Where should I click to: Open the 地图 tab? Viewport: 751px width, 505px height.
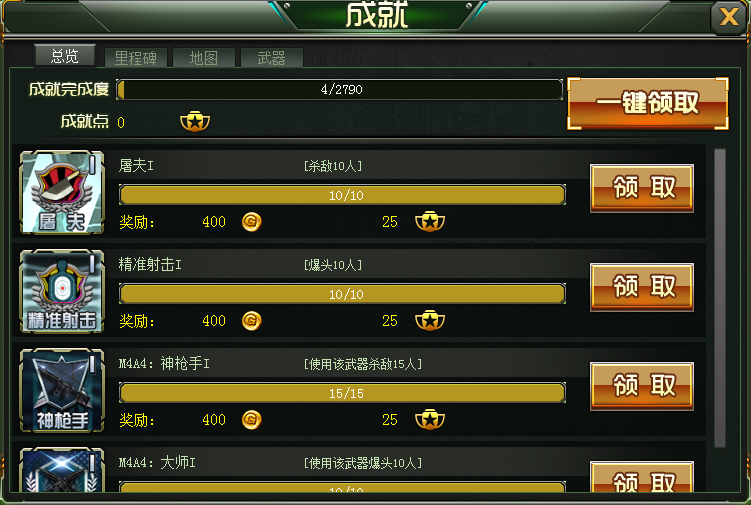[x=204, y=58]
